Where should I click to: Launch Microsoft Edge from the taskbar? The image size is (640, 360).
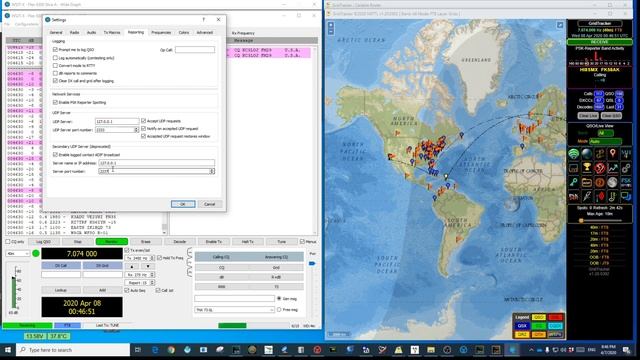pos(155,350)
